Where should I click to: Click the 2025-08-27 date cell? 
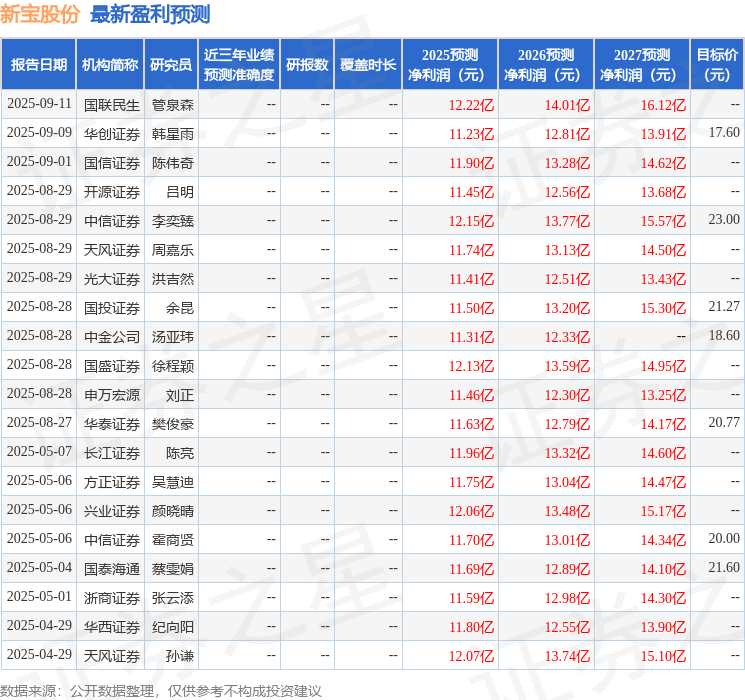(39, 422)
